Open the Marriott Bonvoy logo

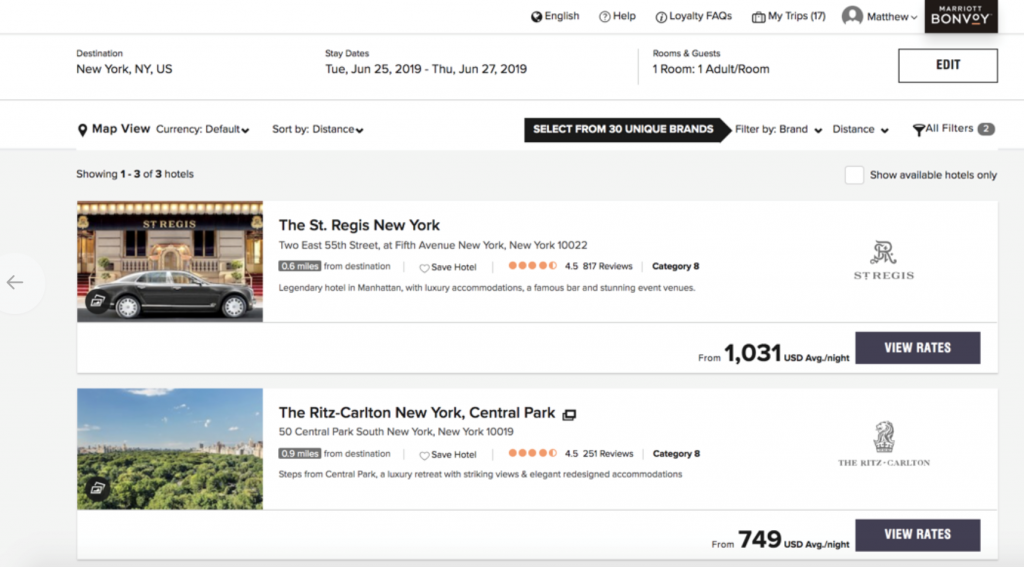click(x=961, y=16)
